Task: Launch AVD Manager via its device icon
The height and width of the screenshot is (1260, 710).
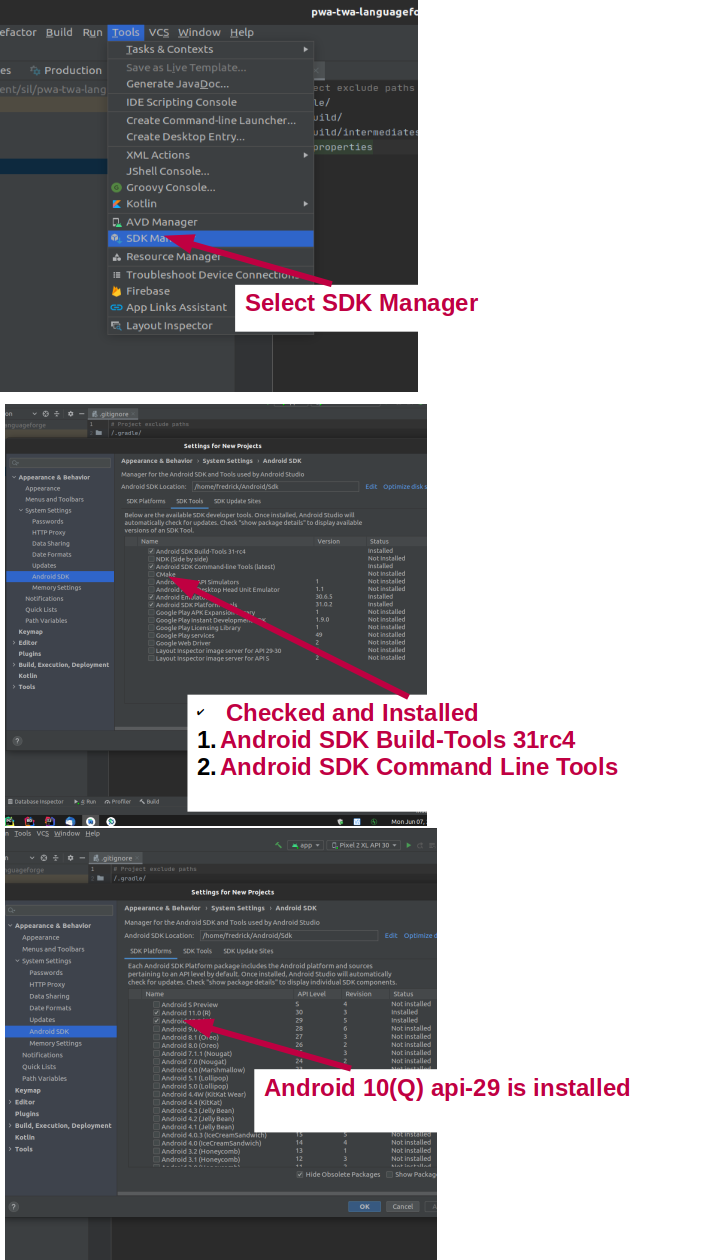Action: [x=117, y=222]
